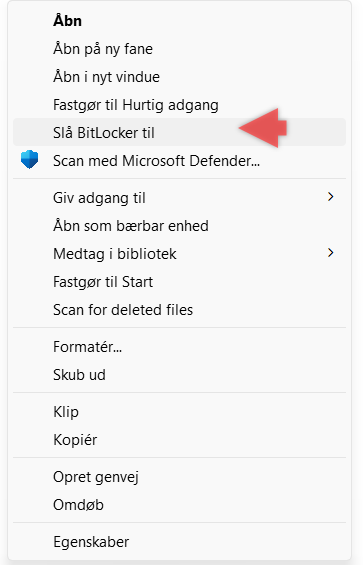The width and height of the screenshot is (363, 565).
Task: Expand the Medtag i bibliotek submenu arrow
Action: [x=331, y=253]
